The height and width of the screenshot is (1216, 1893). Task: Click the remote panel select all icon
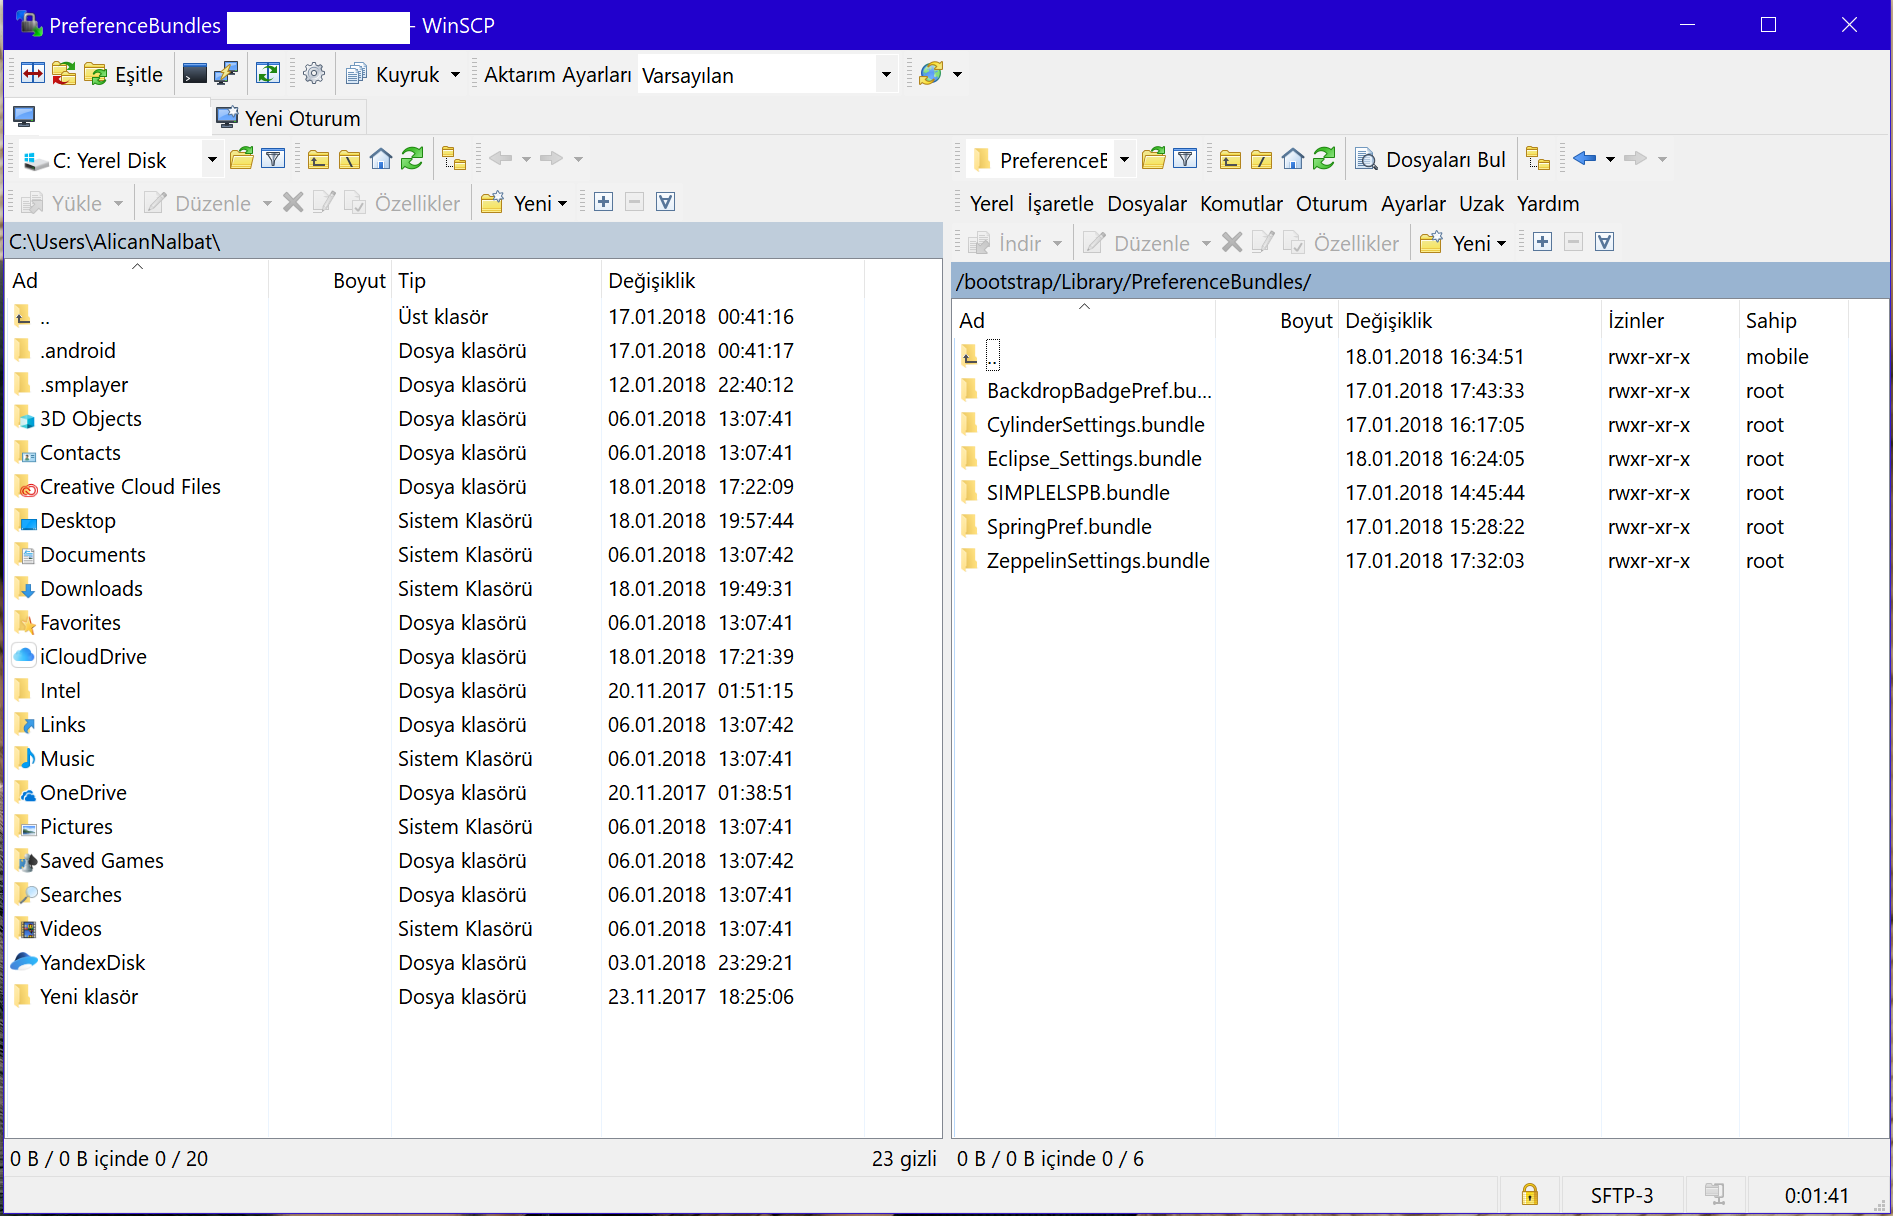1604,242
